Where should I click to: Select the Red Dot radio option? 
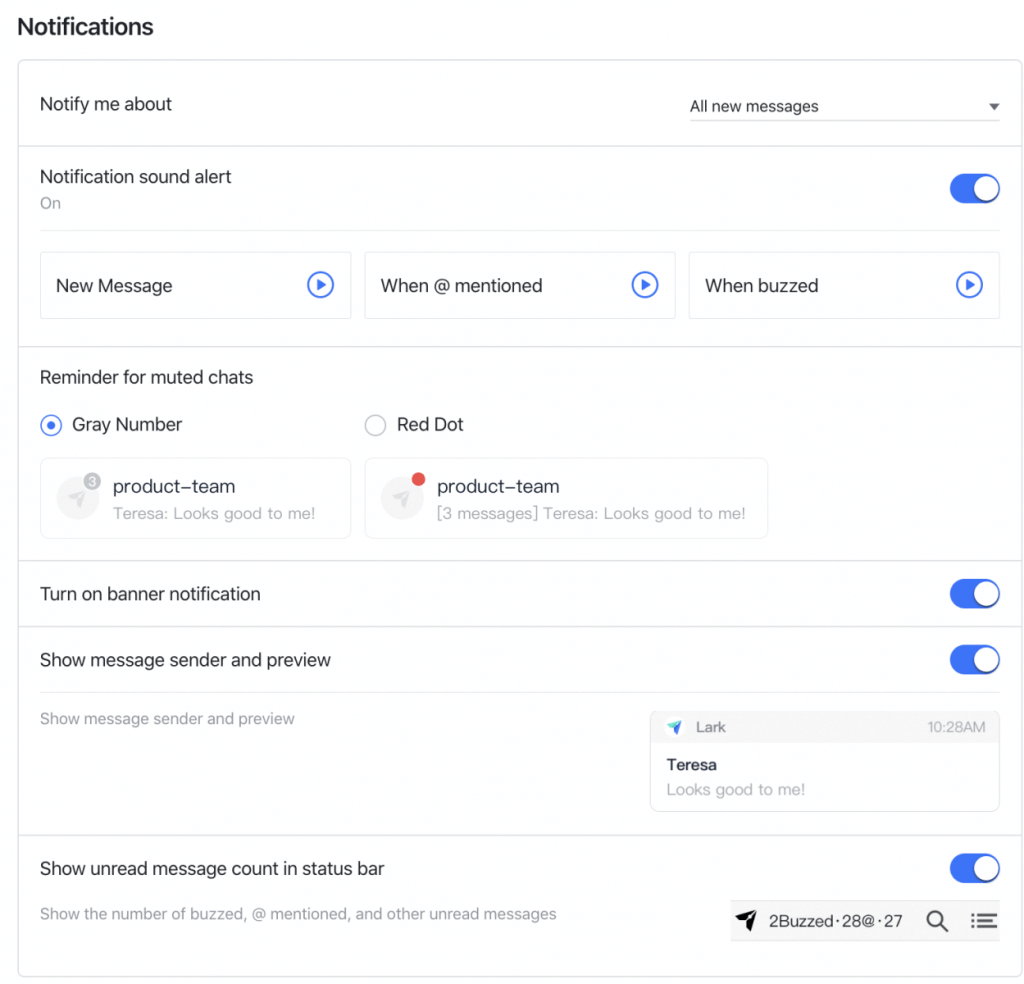click(375, 425)
